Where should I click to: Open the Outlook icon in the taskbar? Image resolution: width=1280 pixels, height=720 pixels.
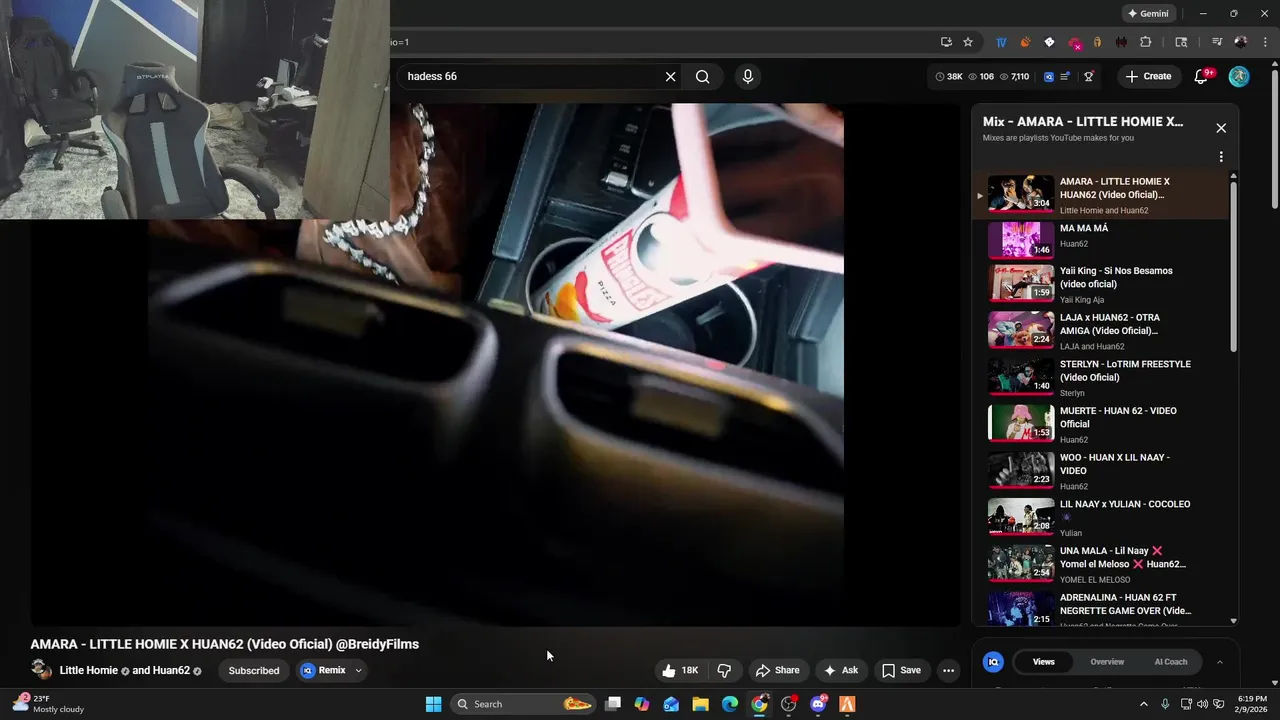pos(671,704)
